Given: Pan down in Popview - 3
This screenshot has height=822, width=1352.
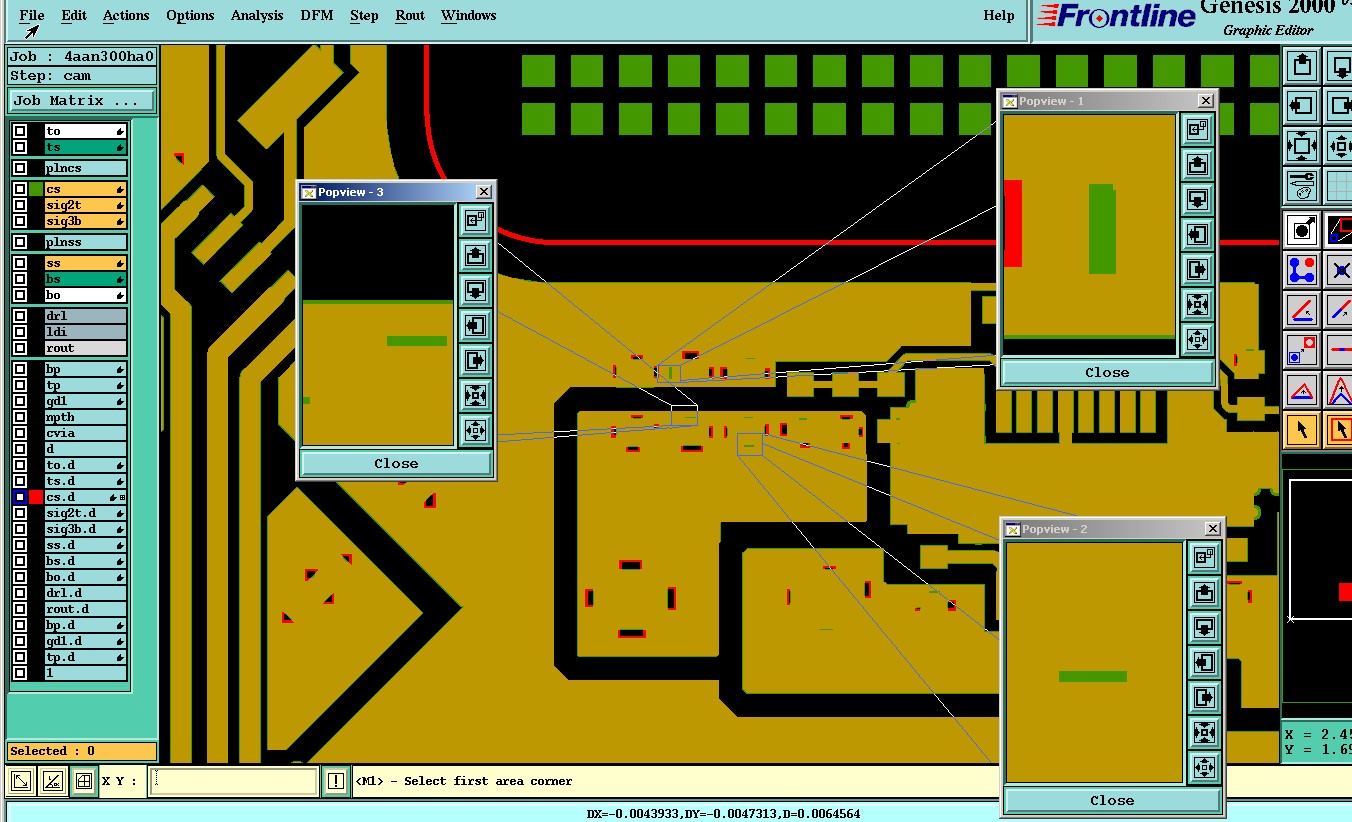Looking at the screenshot, I should pyautogui.click(x=476, y=290).
